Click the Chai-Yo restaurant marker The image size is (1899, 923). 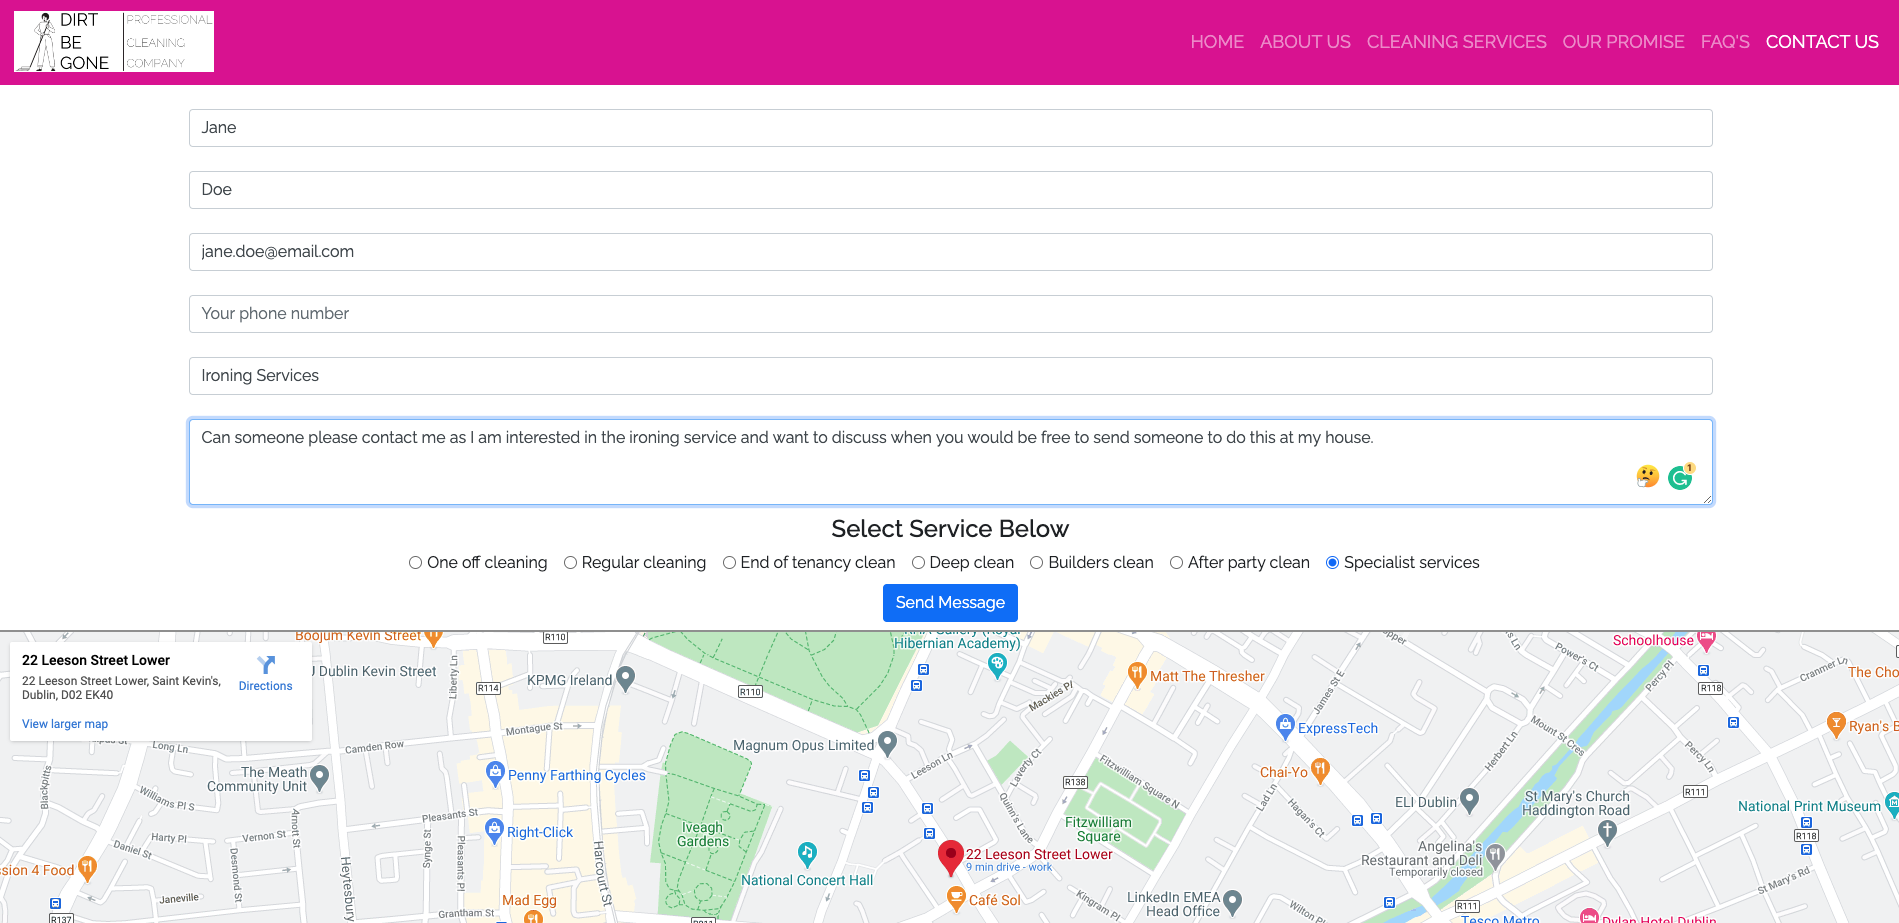1320,770
